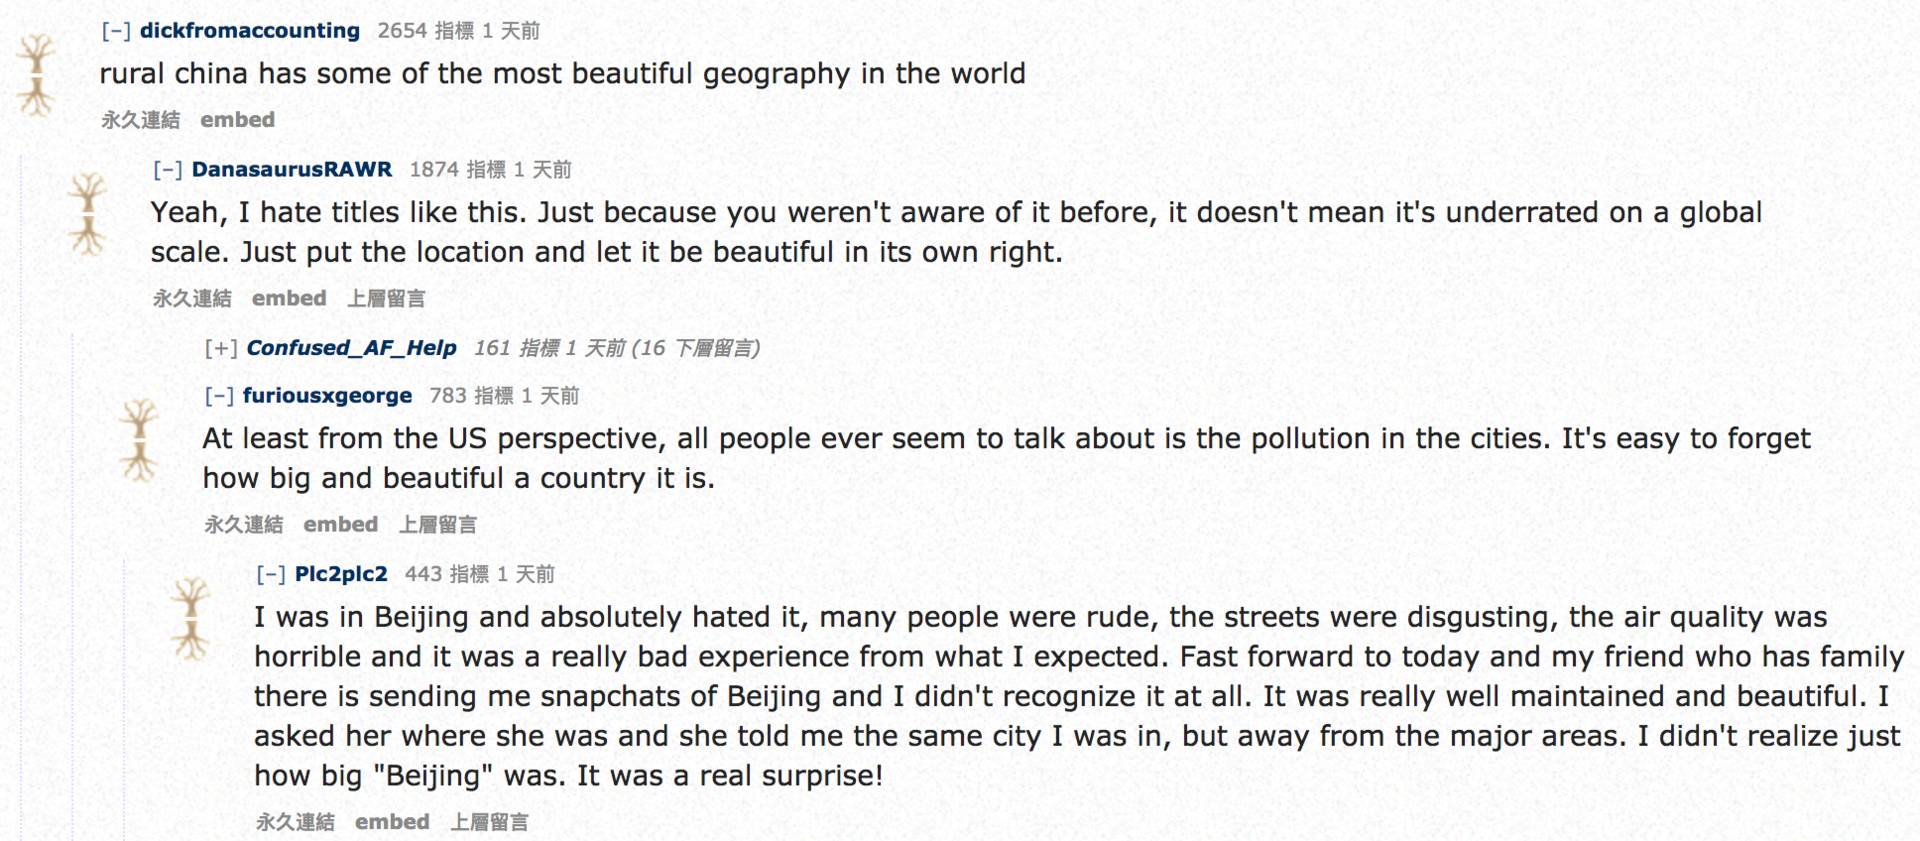Viewport: 1920px width, 841px height.
Task: View Plc2plc2's user profile
Action: point(341,574)
